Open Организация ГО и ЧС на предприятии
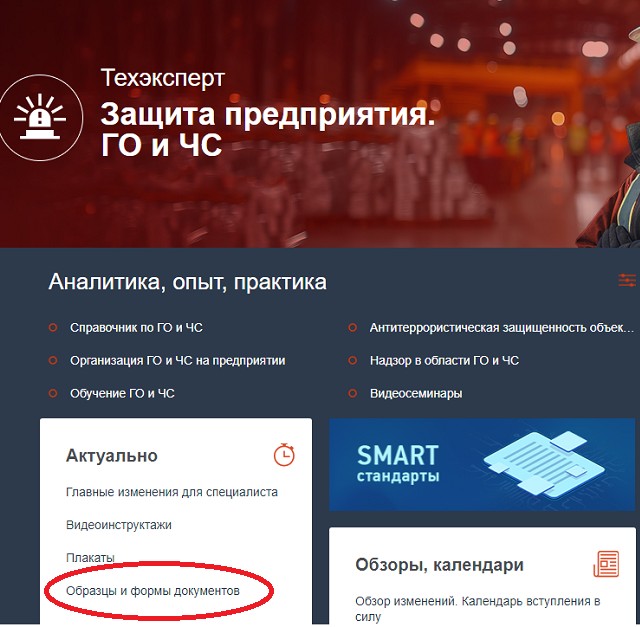 (178, 361)
